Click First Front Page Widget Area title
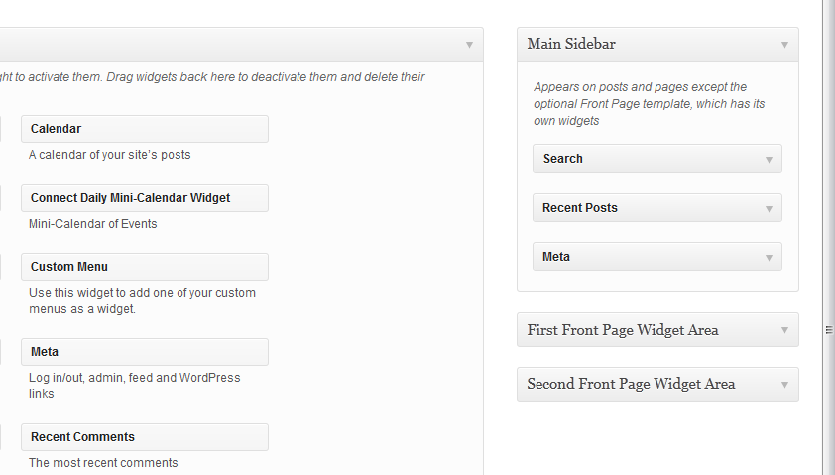 623,330
